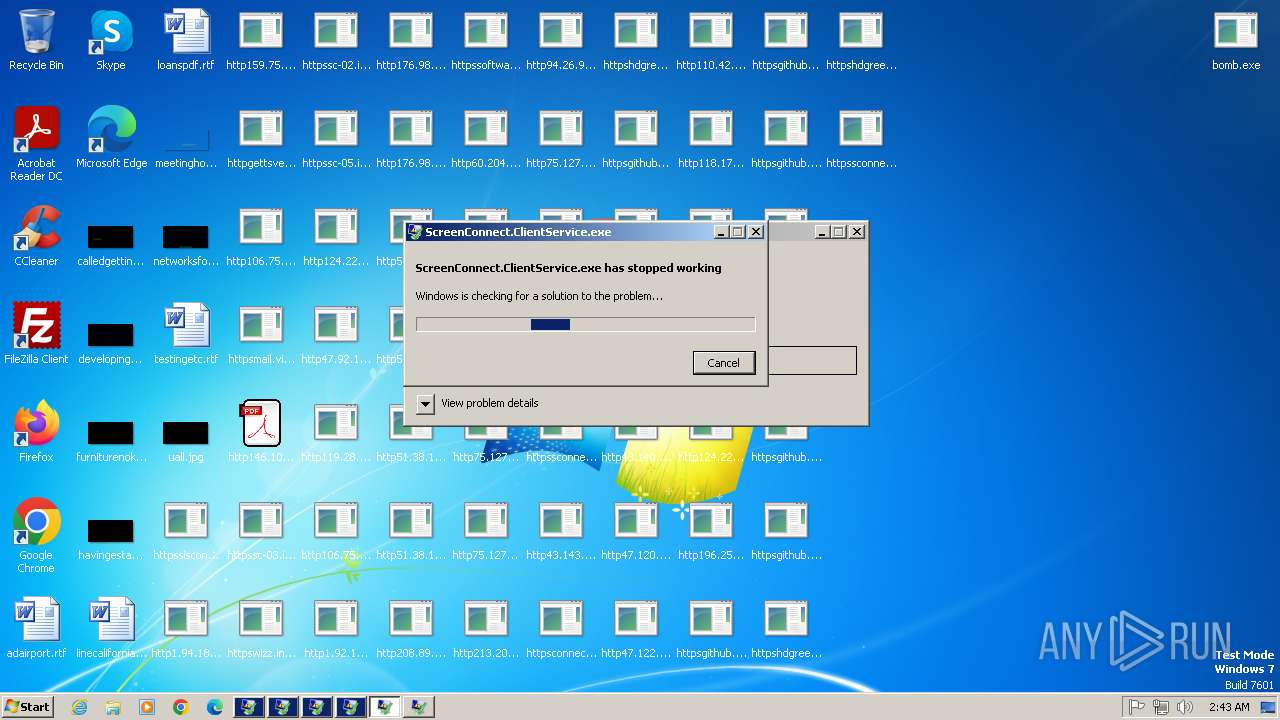1280x720 pixels.
Task: Click the solution-checking progress bar
Action: click(x=585, y=324)
